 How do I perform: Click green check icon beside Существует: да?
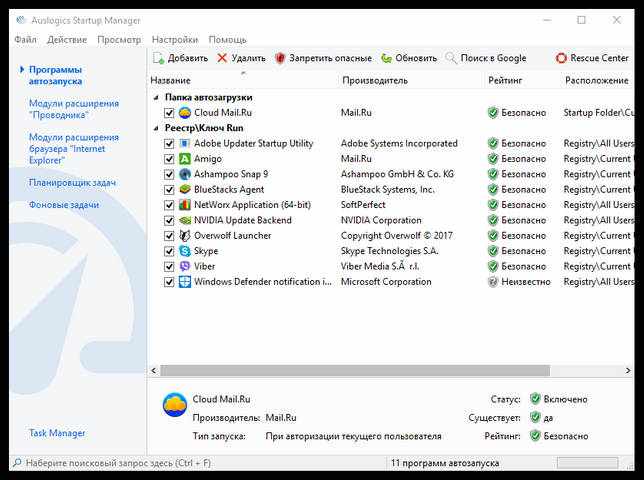pyautogui.click(x=535, y=418)
